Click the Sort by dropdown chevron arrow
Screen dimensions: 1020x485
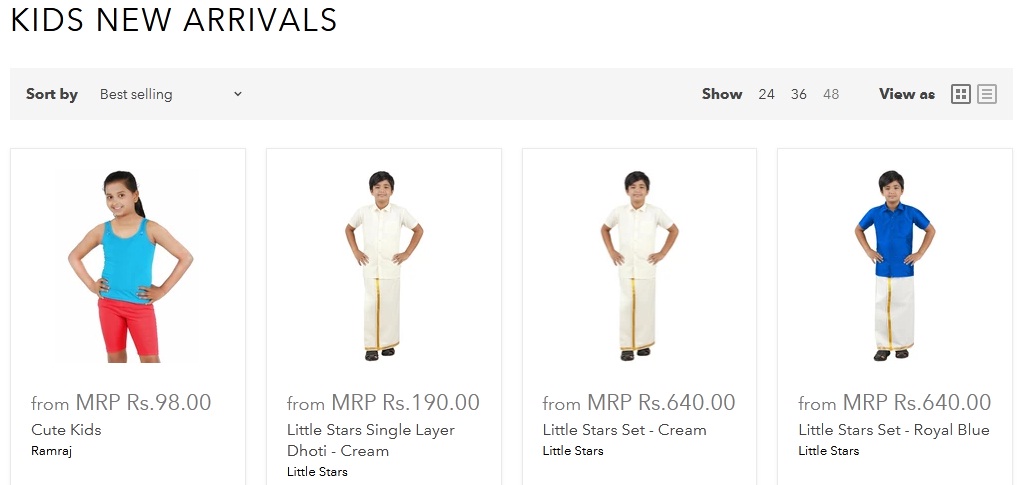click(x=238, y=94)
